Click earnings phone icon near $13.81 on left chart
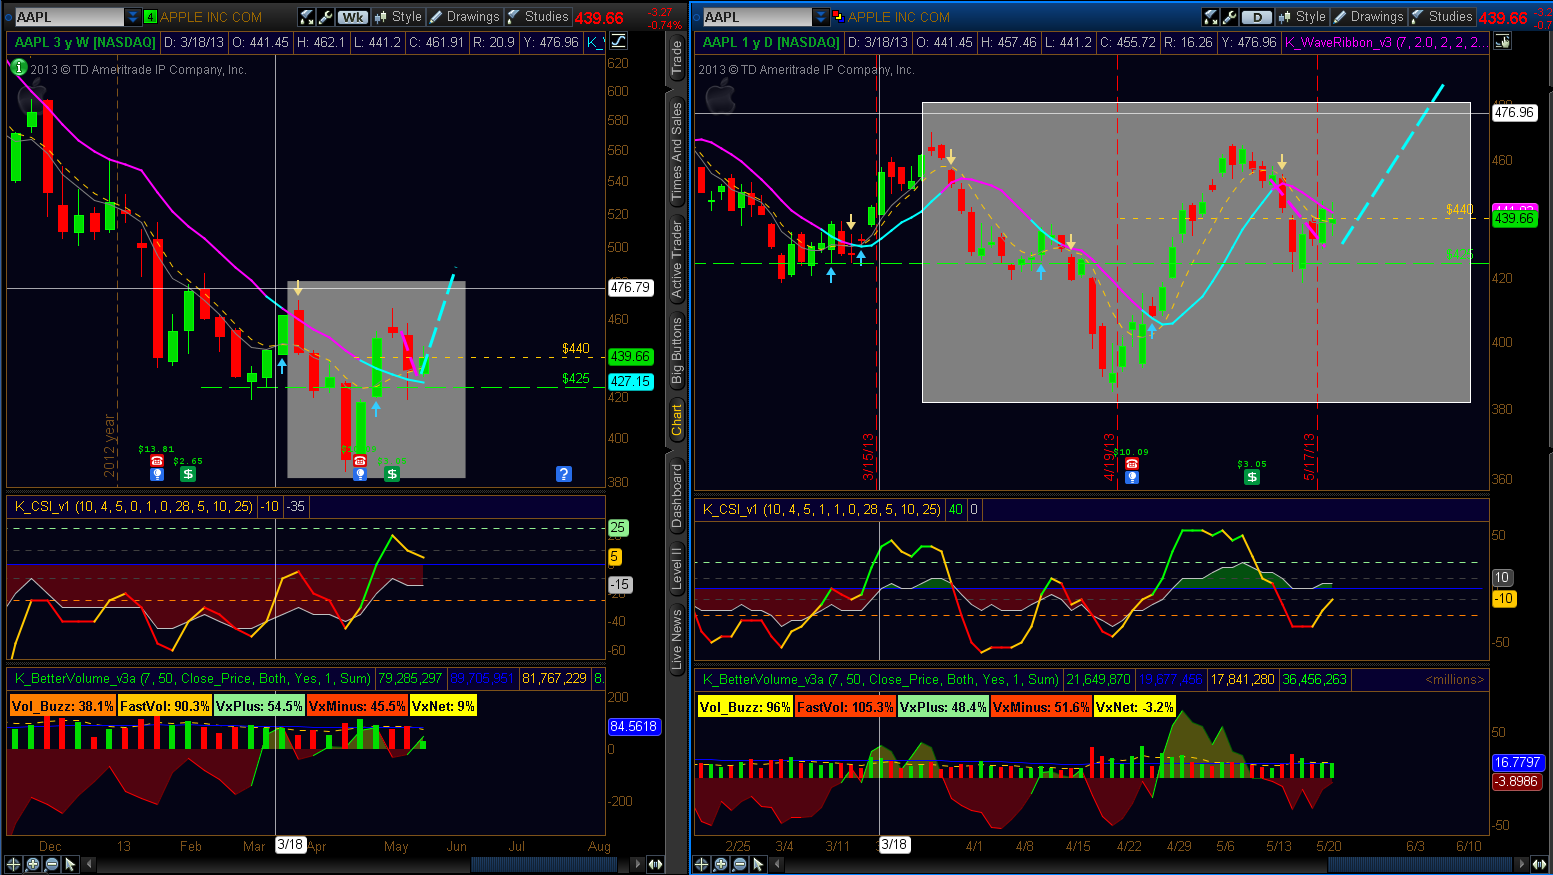Screen dimensions: 1553x875 point(156,461)
